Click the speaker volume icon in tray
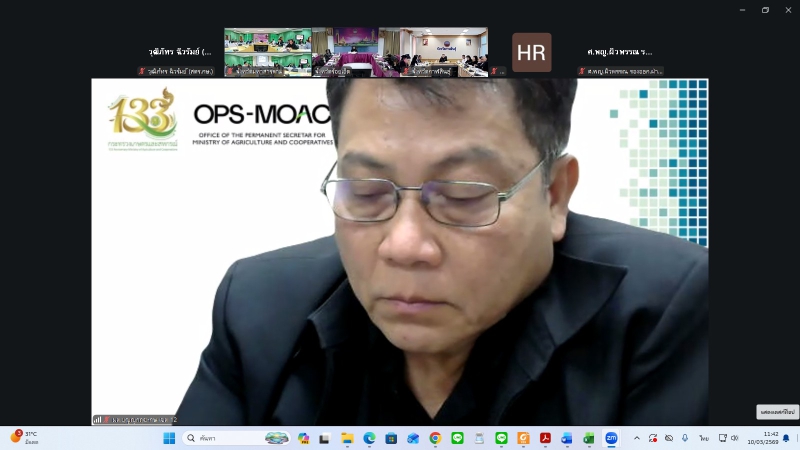The height and width of the screenshot is (450, 800). pos(735,438)
